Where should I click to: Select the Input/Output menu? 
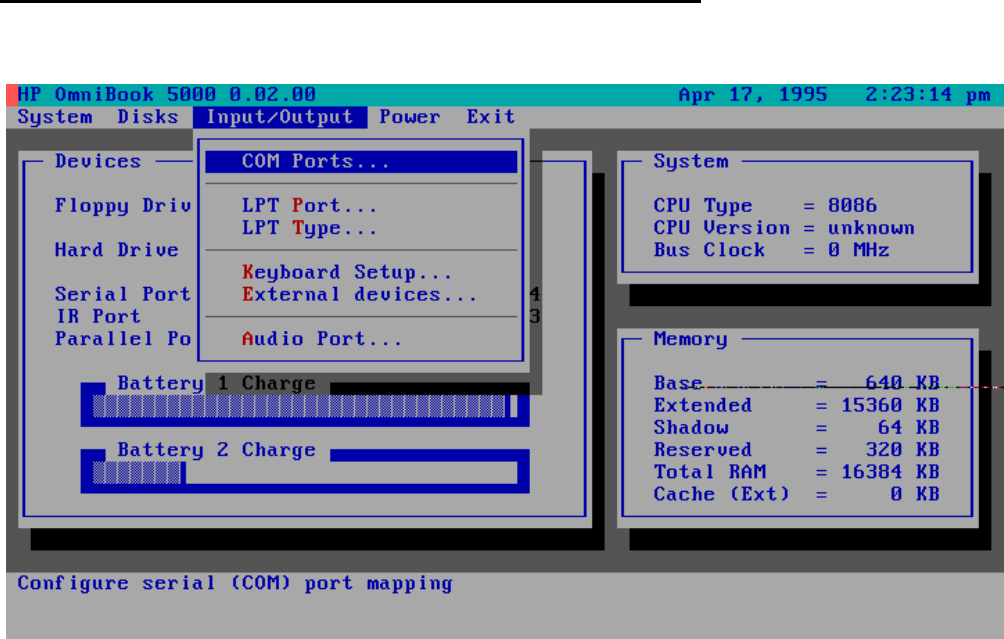280,117
